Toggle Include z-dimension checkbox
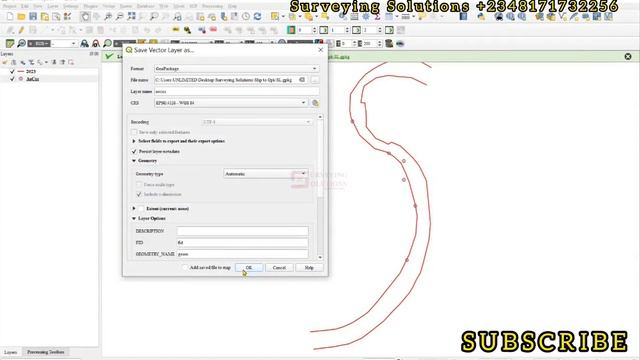Viewport: 640px width, 360px height. [139, 194]
